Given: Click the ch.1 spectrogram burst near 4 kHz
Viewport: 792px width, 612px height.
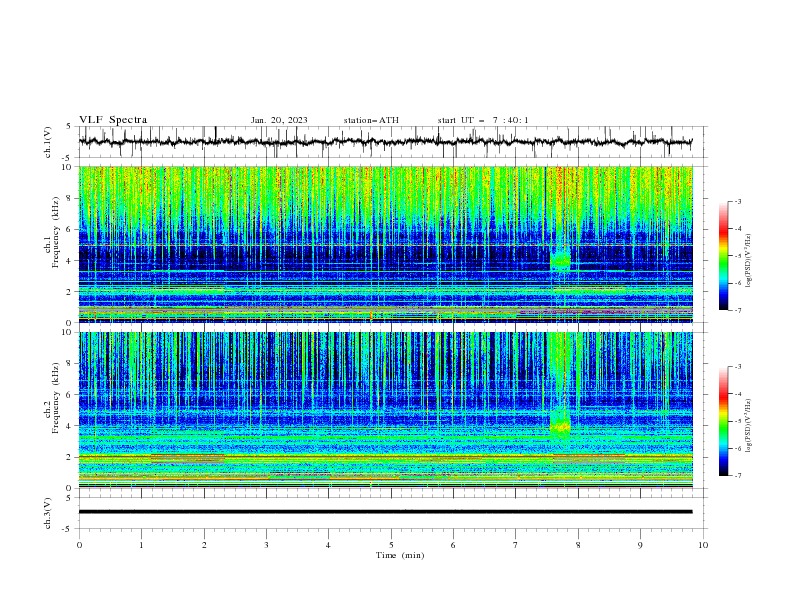Looking at the screenshot, I should click(x=560, y=260).
